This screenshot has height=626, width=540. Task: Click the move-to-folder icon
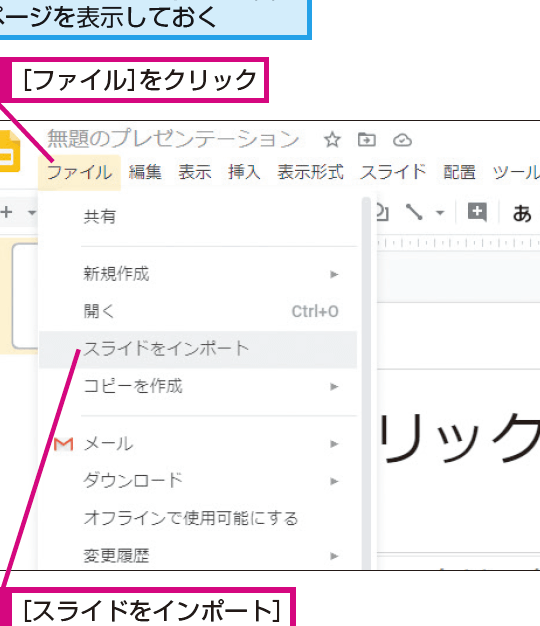coord(366,140)
